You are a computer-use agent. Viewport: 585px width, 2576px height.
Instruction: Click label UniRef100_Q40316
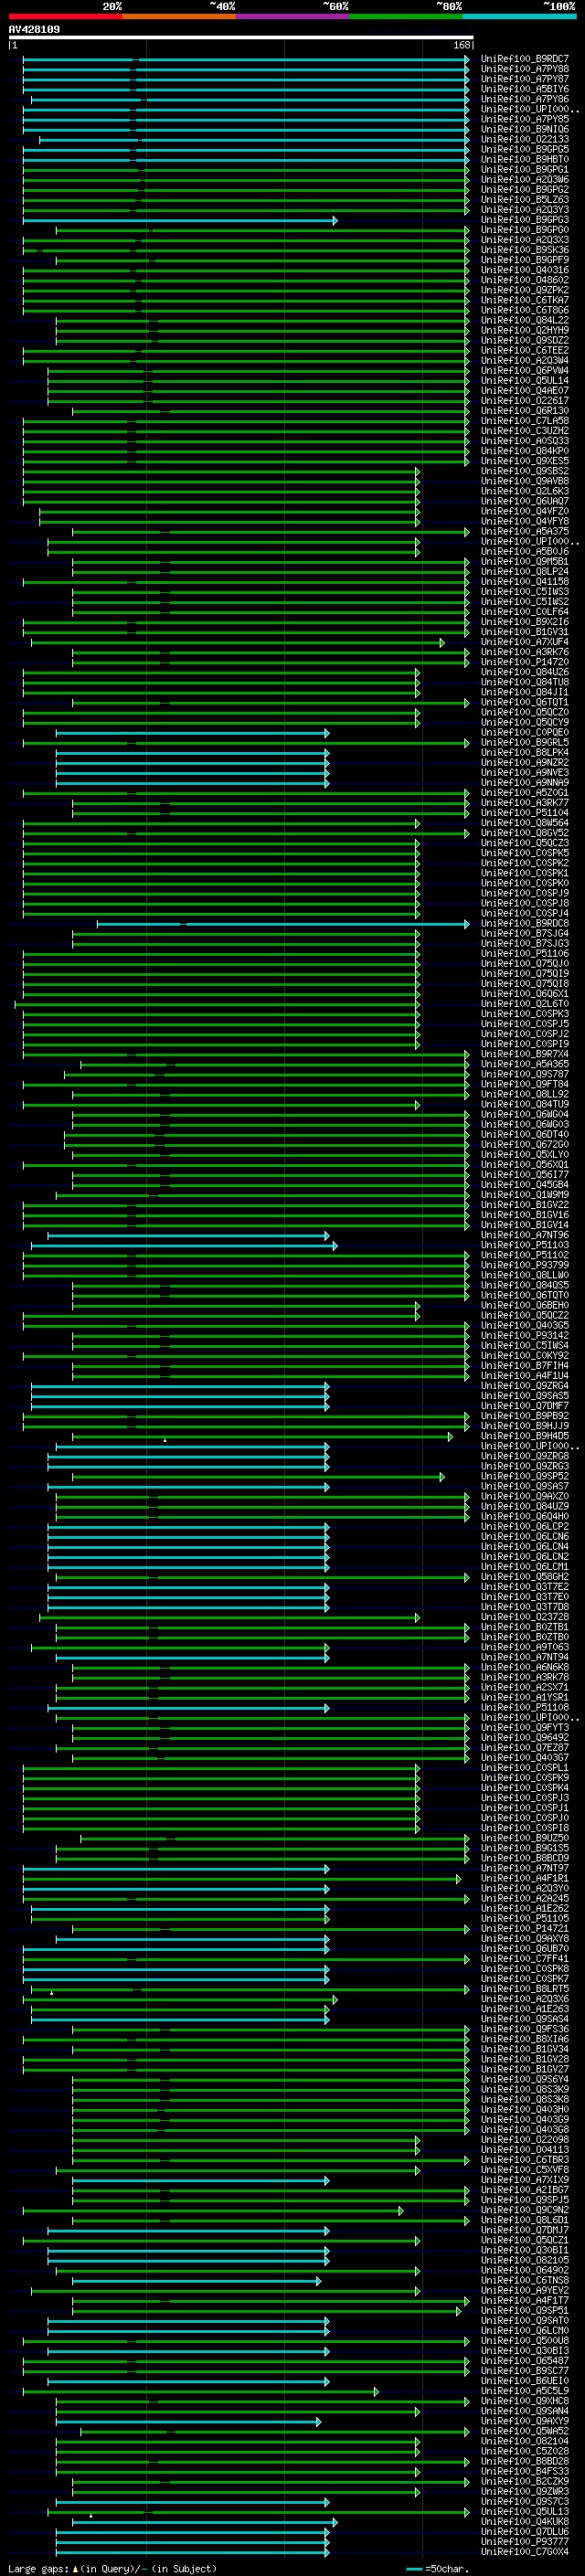(525, 270)
